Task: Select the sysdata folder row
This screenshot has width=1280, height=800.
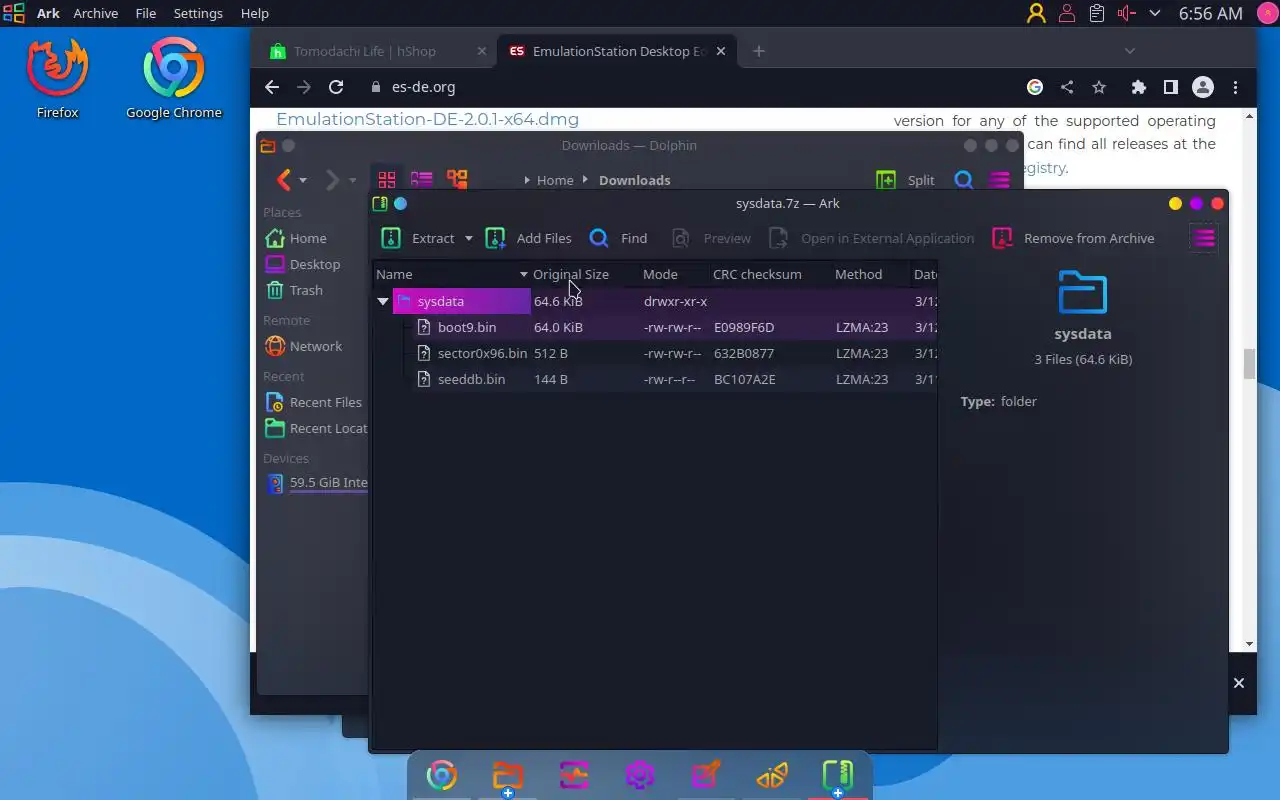Action: click(655, 301)
